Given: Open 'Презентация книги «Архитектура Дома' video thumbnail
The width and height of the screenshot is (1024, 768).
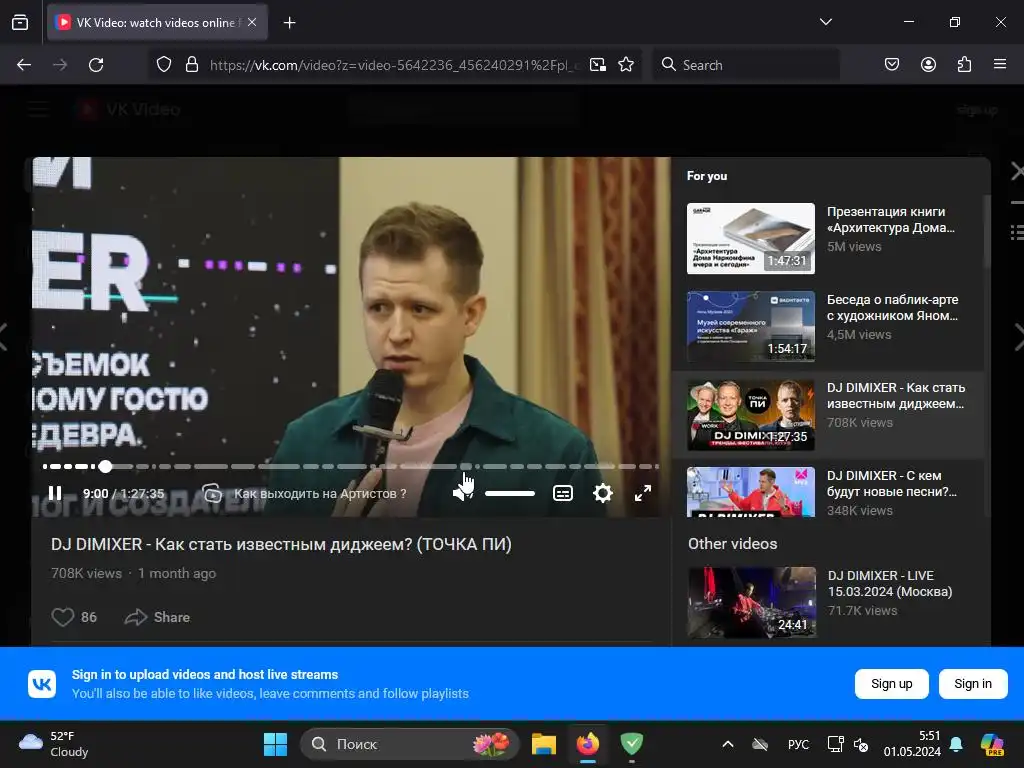Looking at the screenshot, I should click(751, 238).
